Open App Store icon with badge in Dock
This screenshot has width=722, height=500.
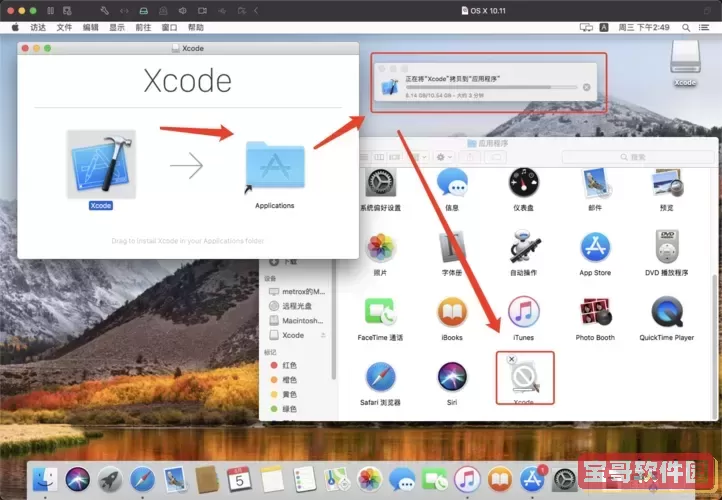click(532, 480)
